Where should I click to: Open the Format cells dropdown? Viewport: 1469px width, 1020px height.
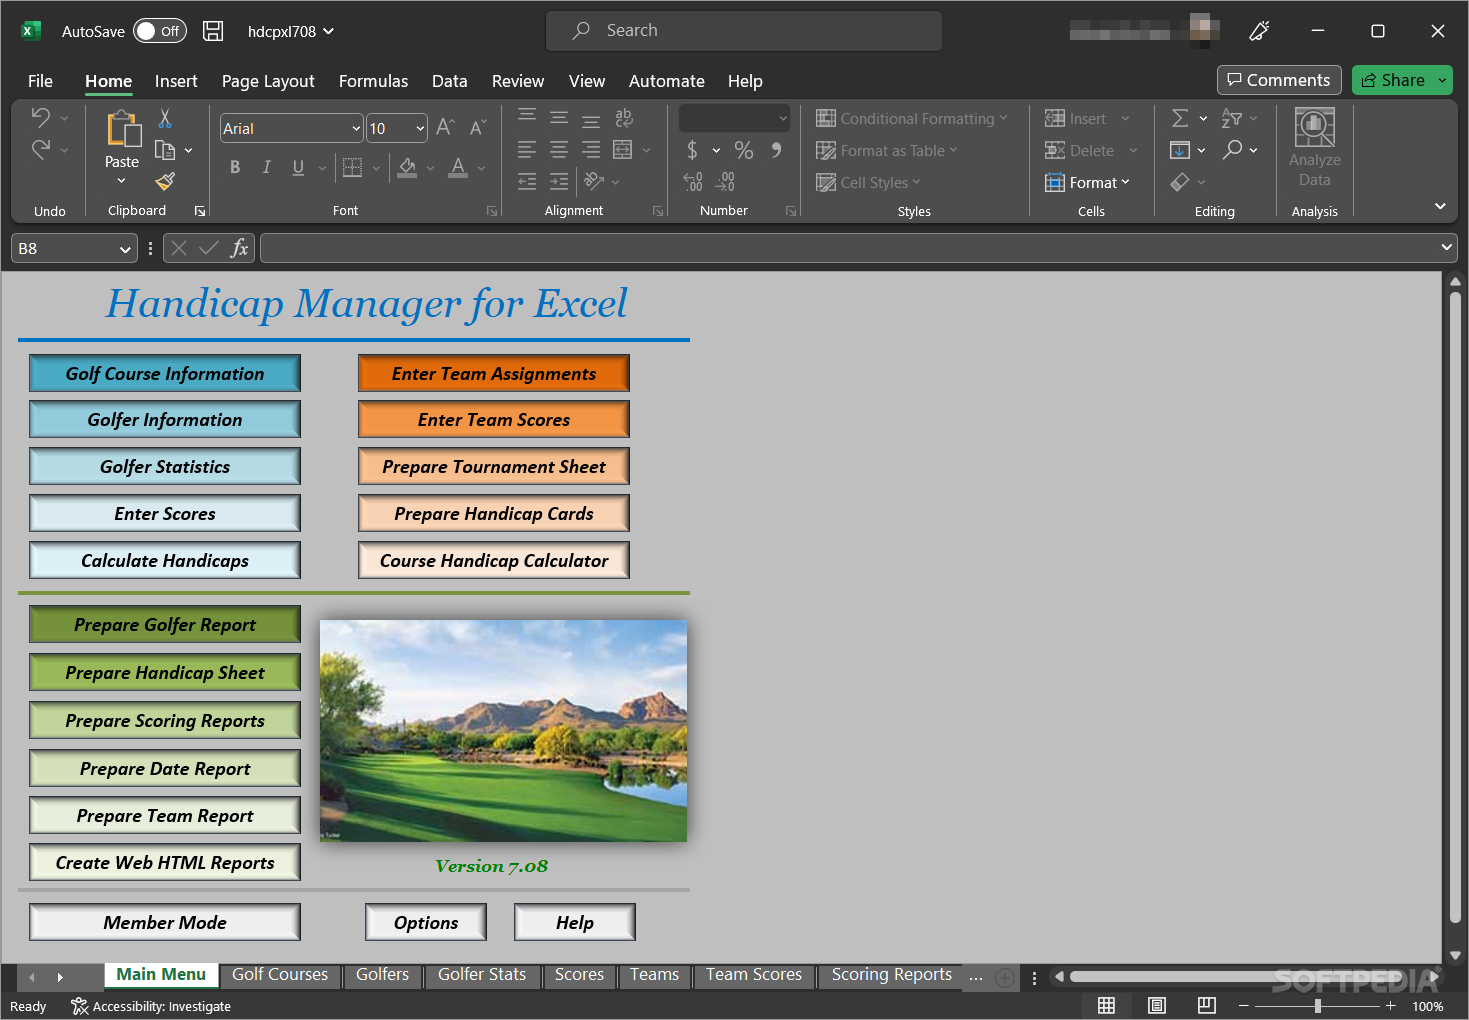(1087, 182)
